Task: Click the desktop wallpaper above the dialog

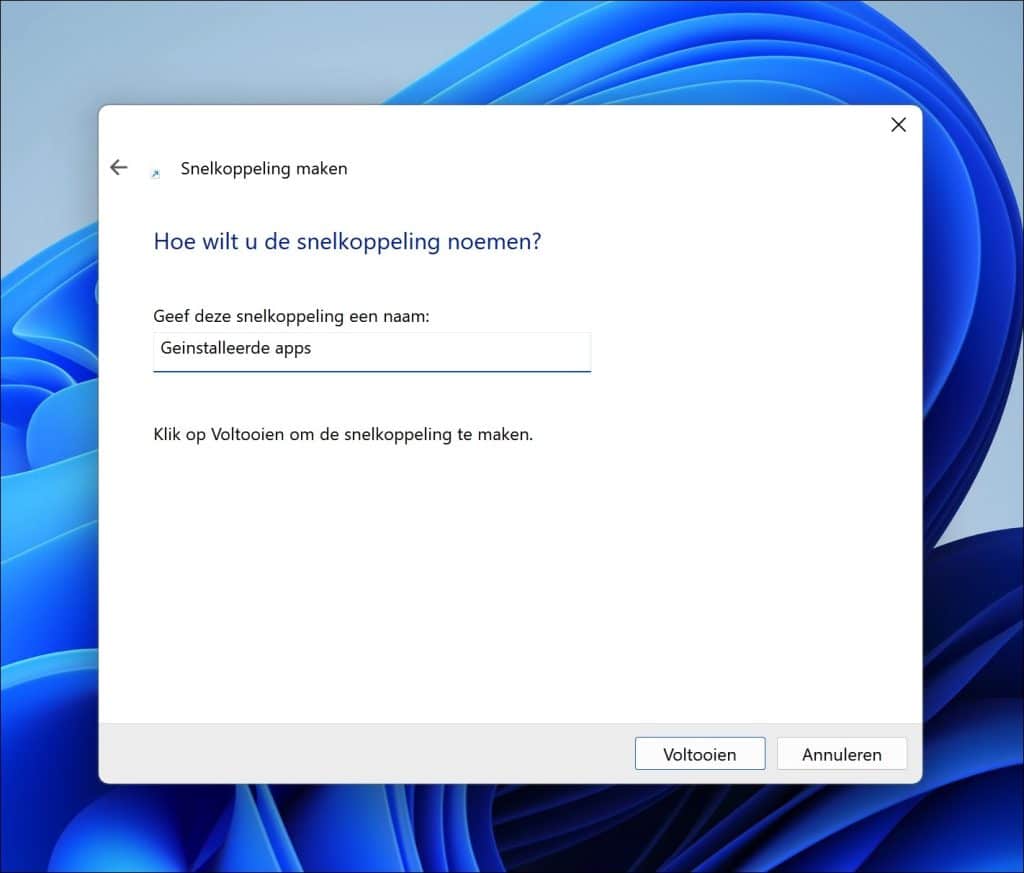Action: [500, 50]
